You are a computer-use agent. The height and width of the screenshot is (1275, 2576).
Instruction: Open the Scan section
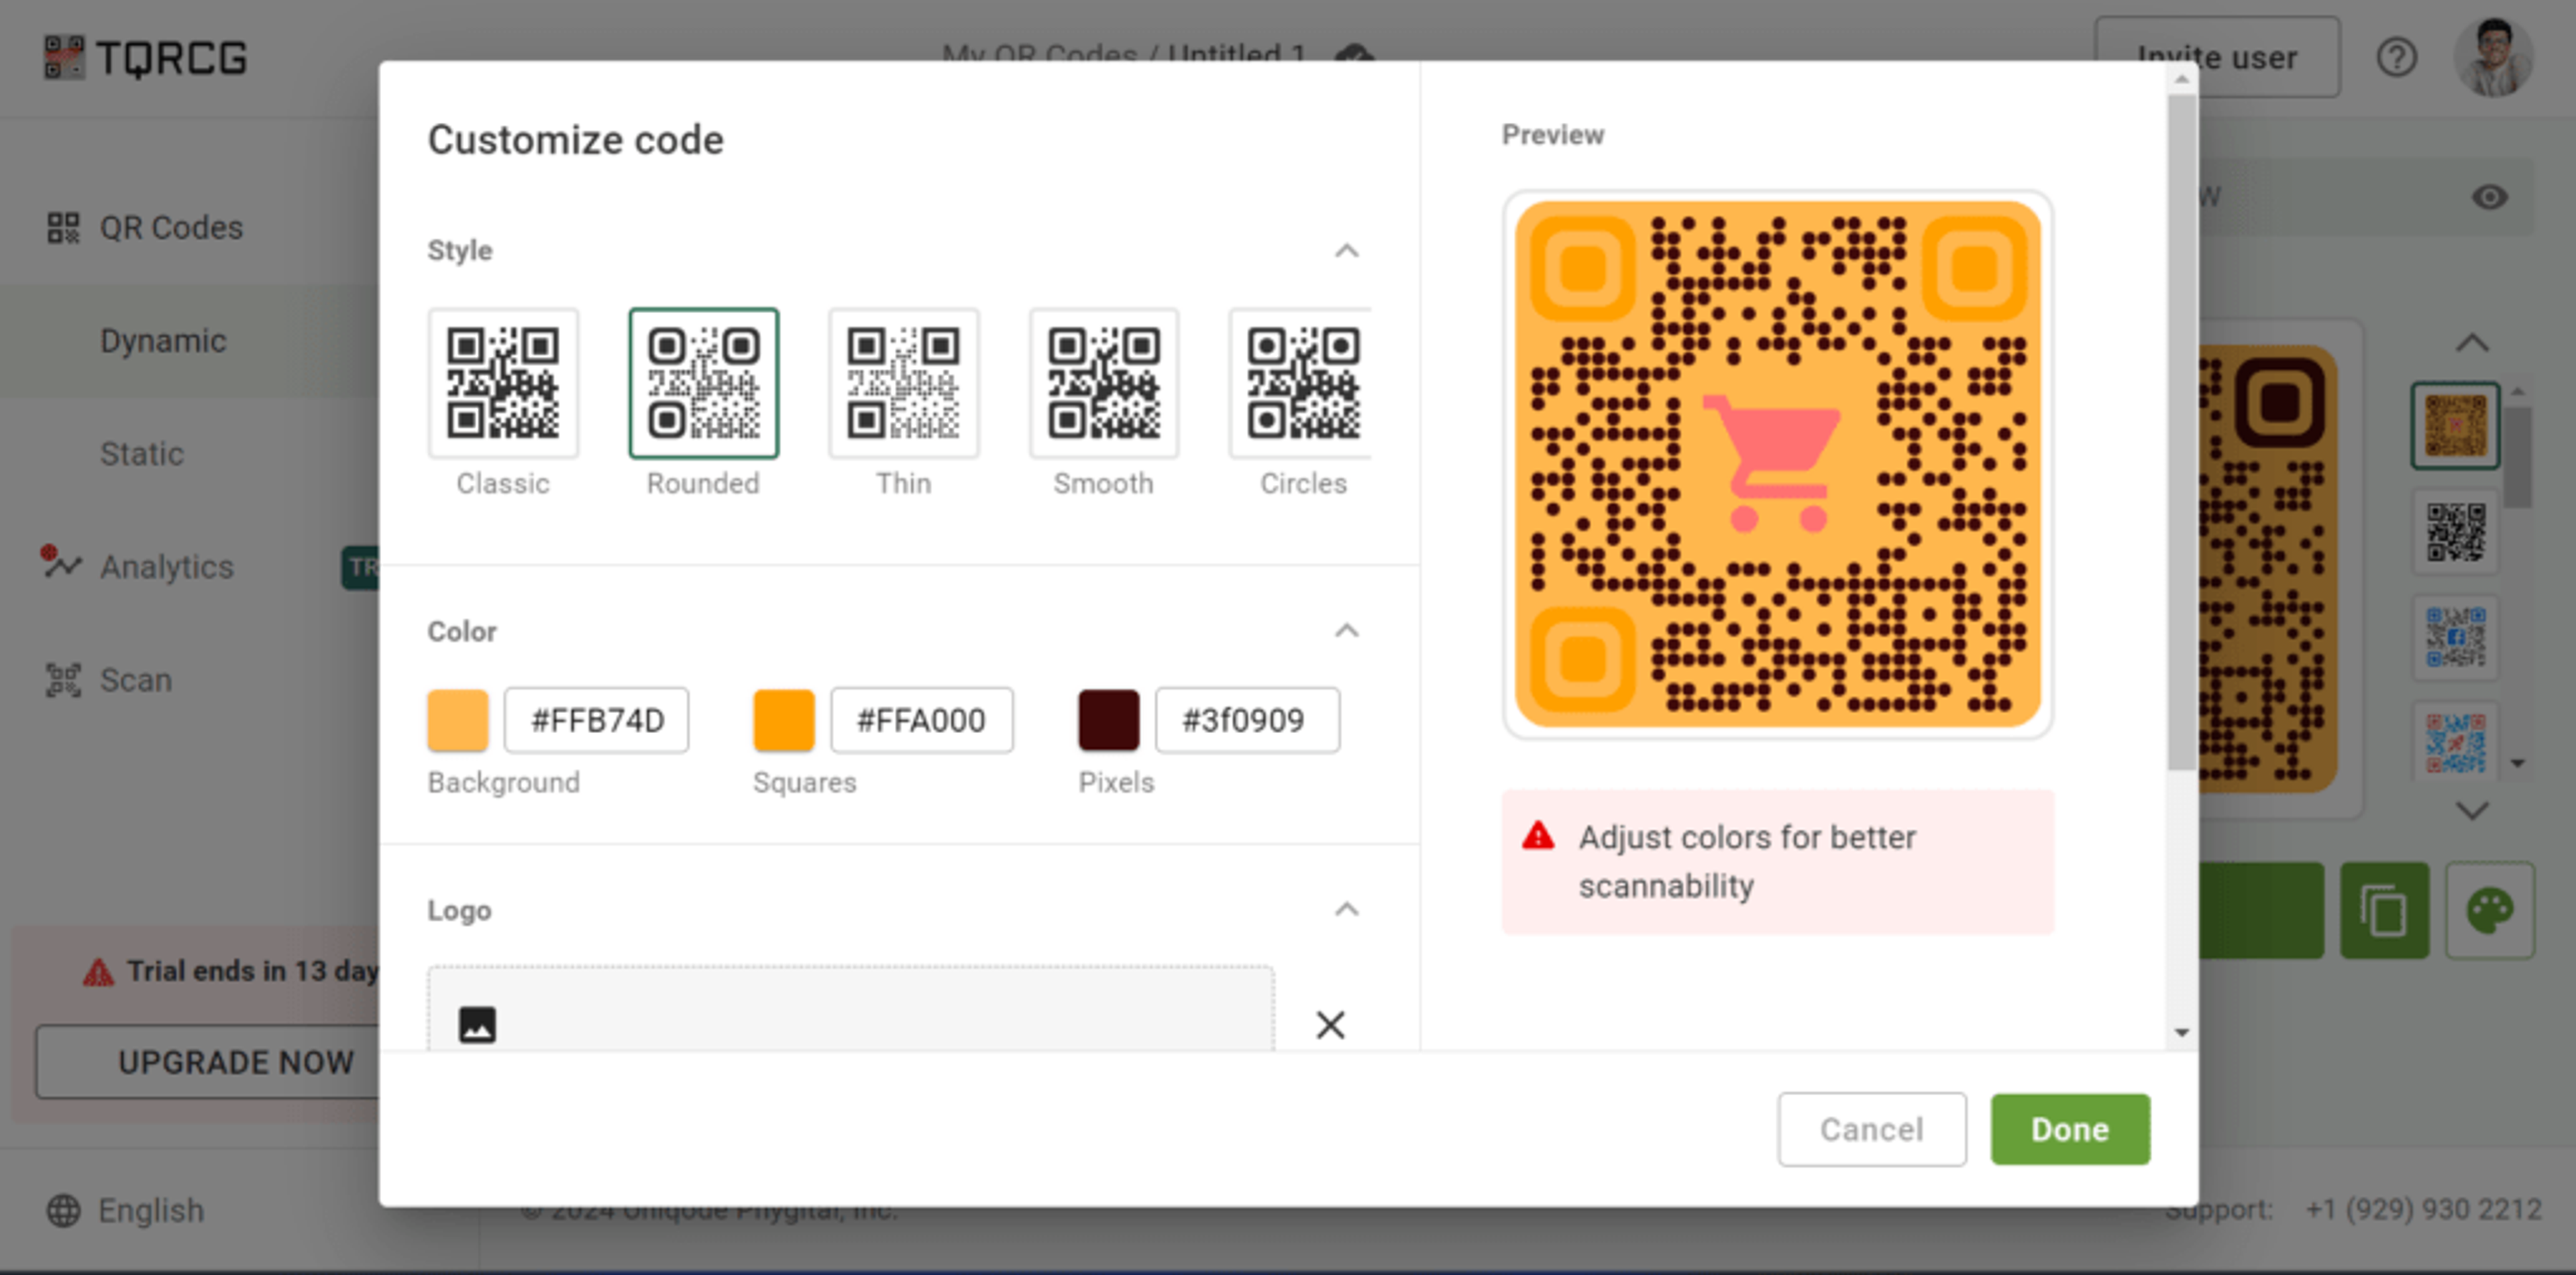tap(136, 680)
